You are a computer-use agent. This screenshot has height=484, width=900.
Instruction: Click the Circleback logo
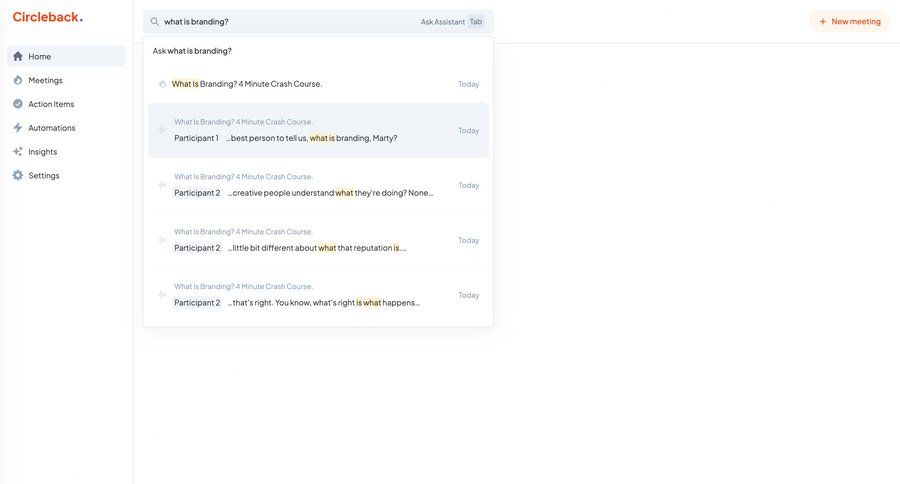click(47, 17)
